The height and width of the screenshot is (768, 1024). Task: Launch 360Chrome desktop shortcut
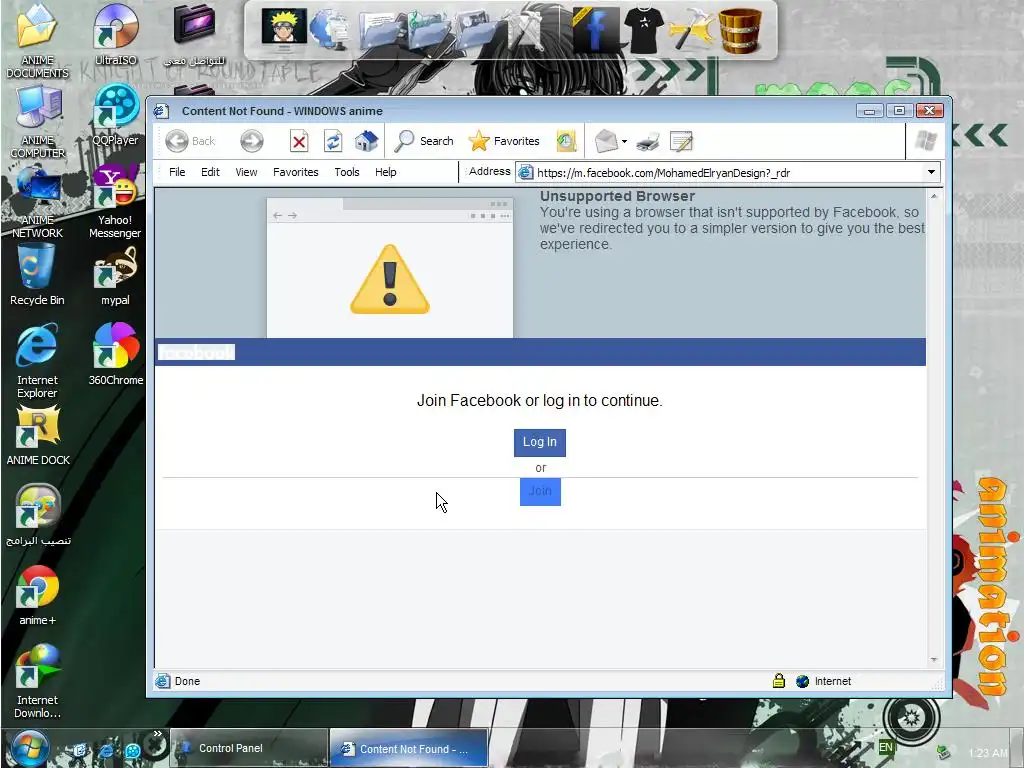click(x=116, y=355)
